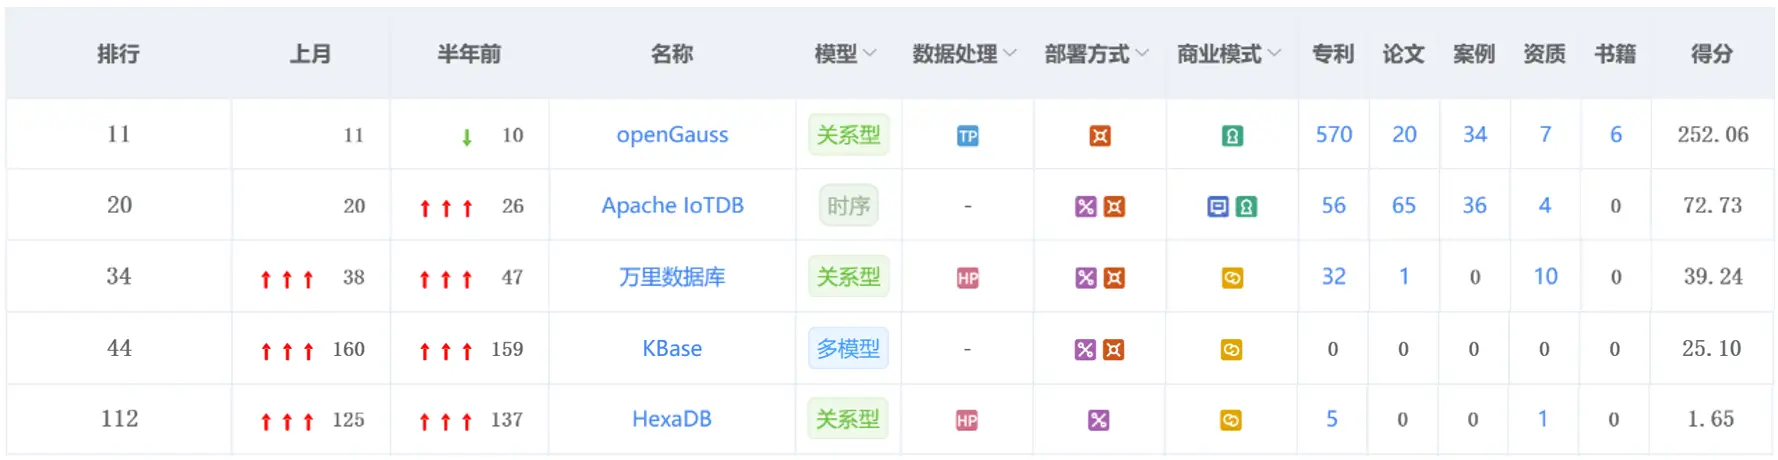Open the openGauss database link

pos(672,135)
